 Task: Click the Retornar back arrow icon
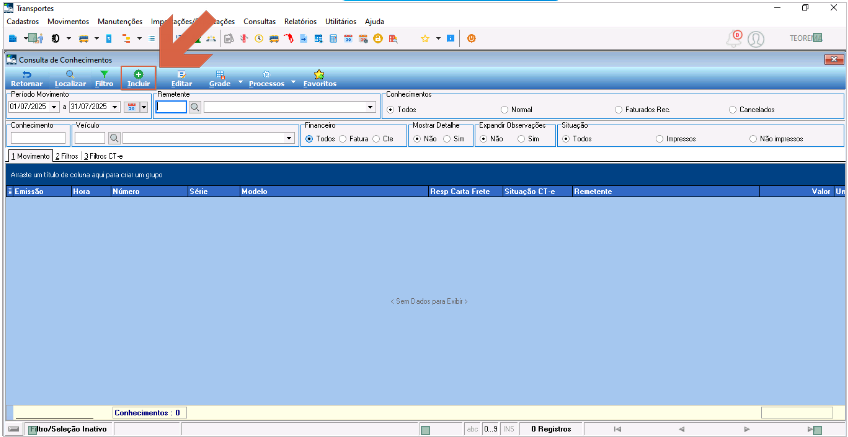(26, 74)
